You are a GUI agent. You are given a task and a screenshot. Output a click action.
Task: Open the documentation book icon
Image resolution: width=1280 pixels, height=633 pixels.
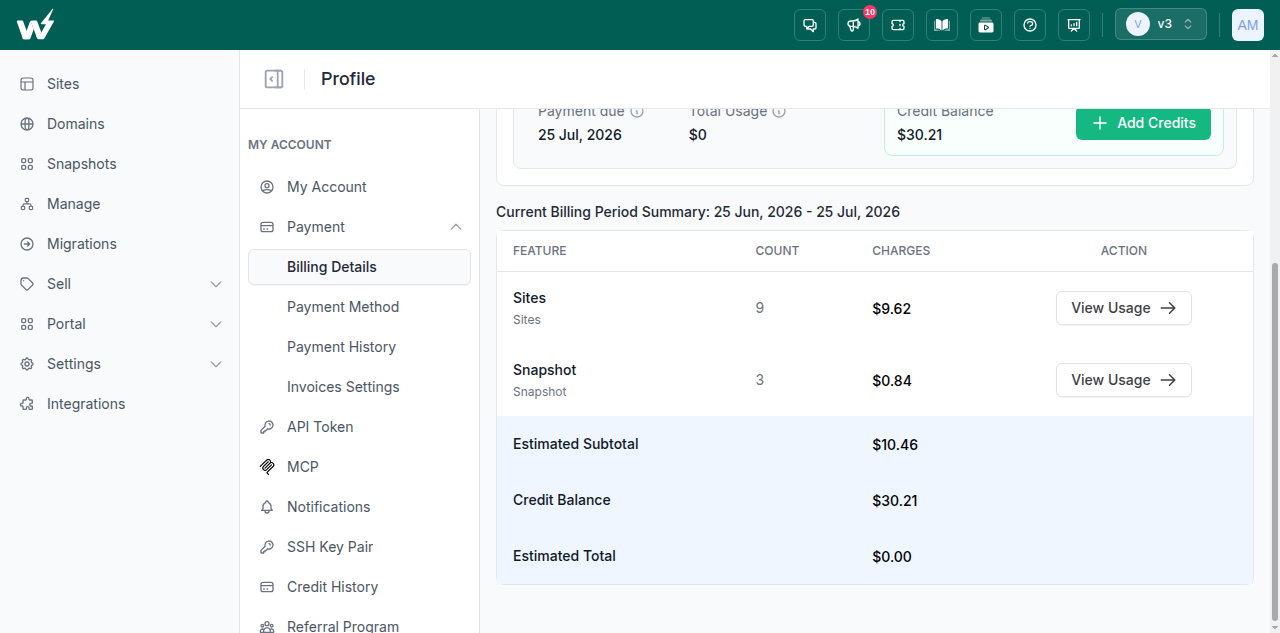pos(942,25)
